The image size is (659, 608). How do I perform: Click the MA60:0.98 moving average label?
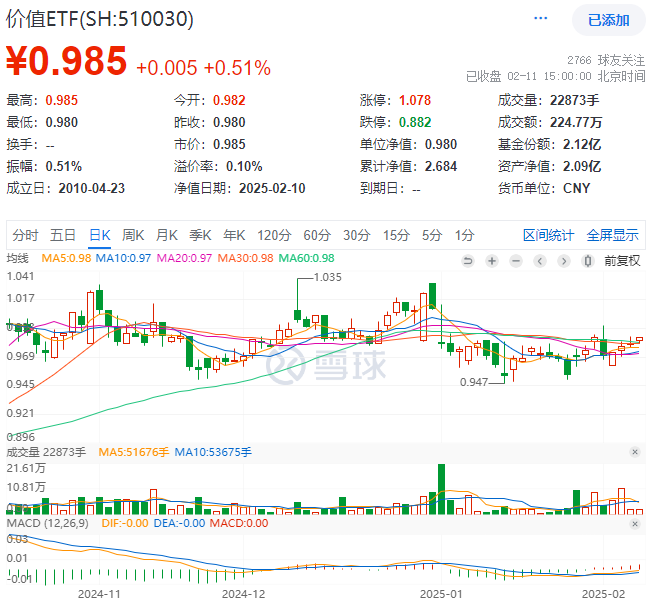point(306,258)
